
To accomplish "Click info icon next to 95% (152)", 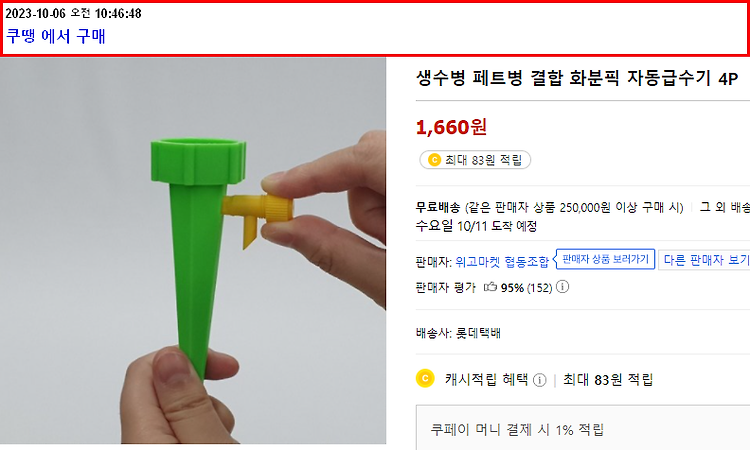I will [562, 287].
